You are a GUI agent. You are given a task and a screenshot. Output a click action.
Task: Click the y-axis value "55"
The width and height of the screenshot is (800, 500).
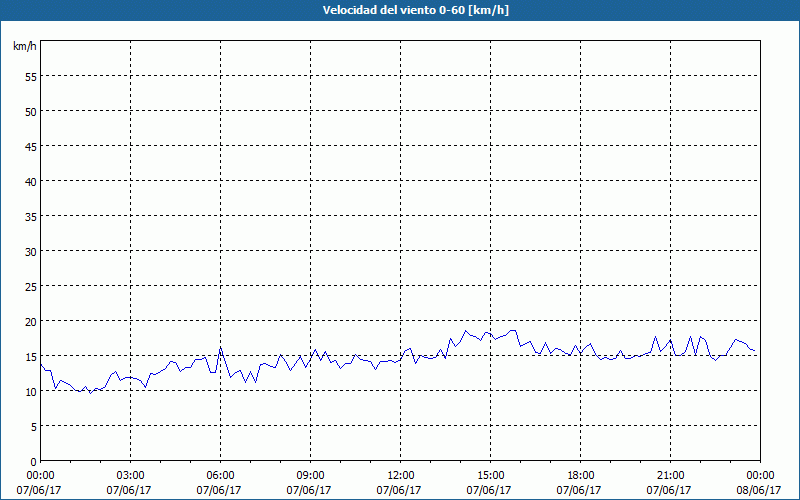click(x=31, y=77)
